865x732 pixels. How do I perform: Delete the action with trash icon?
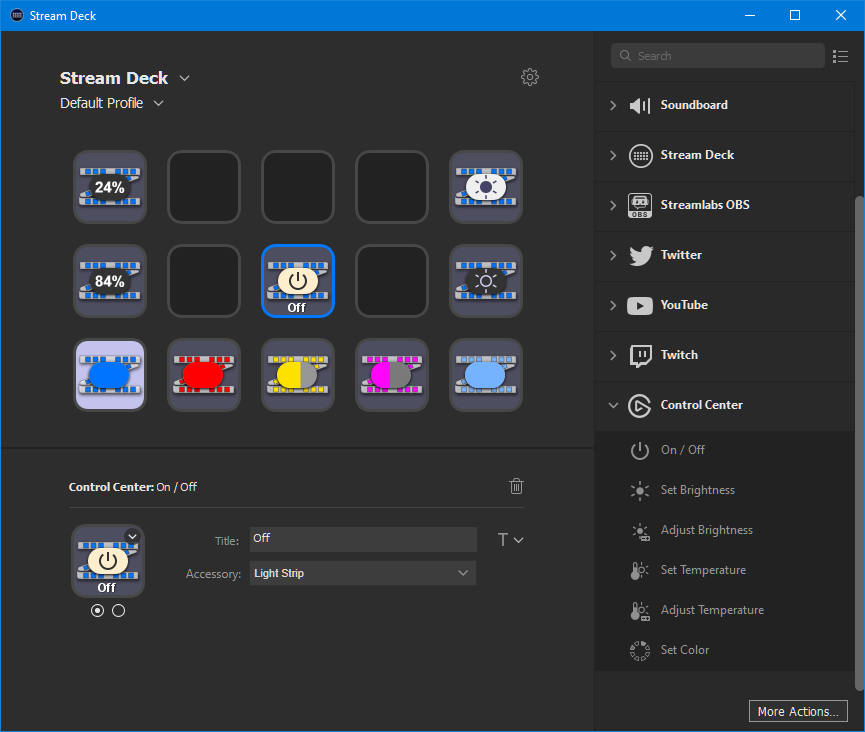click(x=516, y=486)
